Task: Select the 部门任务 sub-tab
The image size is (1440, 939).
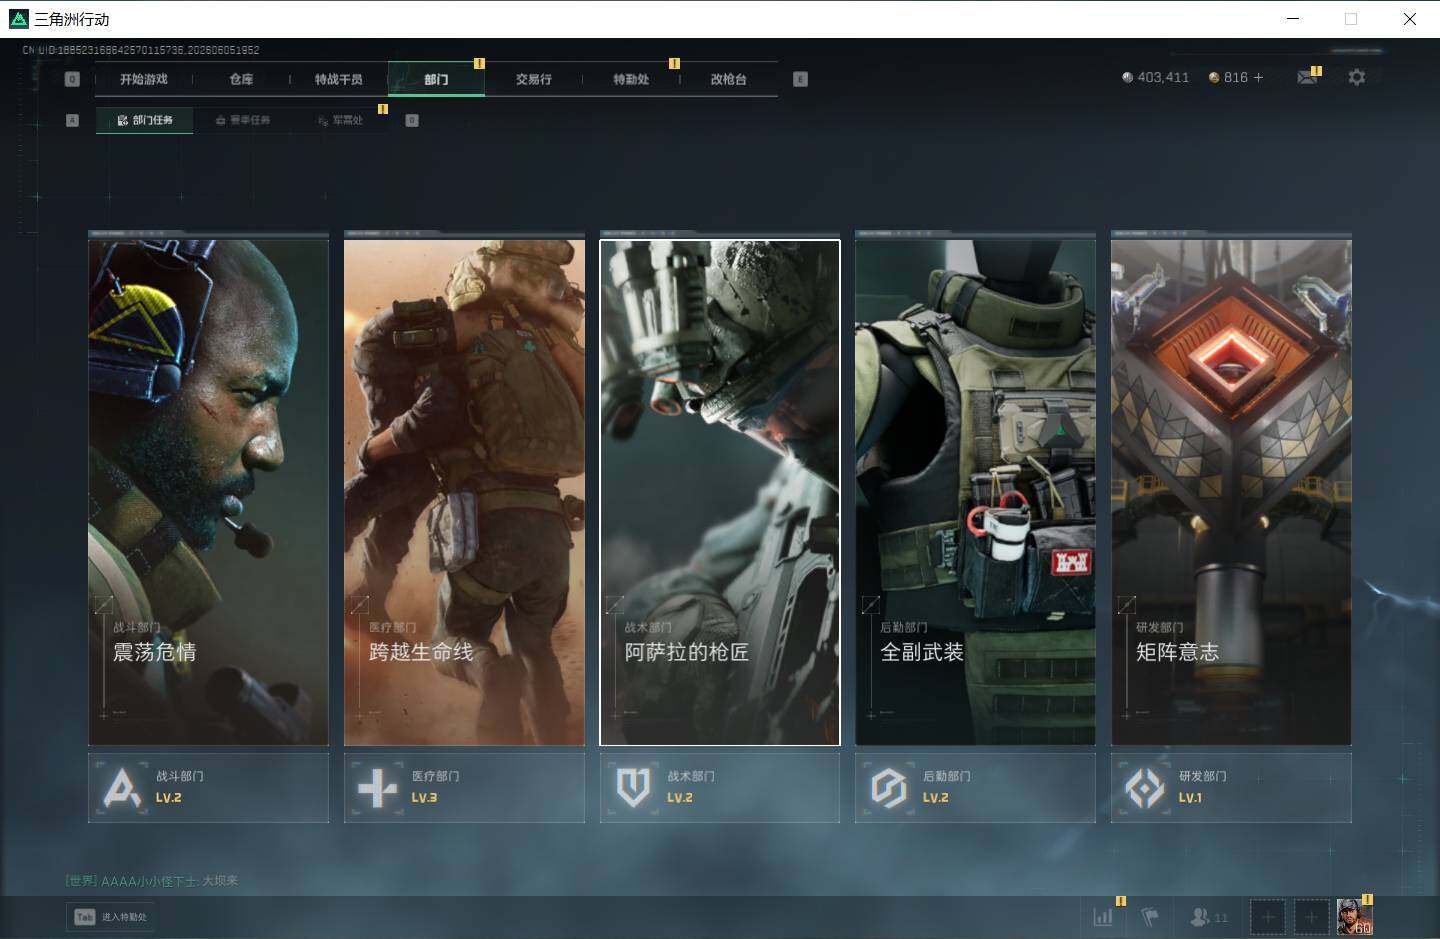Action: [x=145, y=120]
